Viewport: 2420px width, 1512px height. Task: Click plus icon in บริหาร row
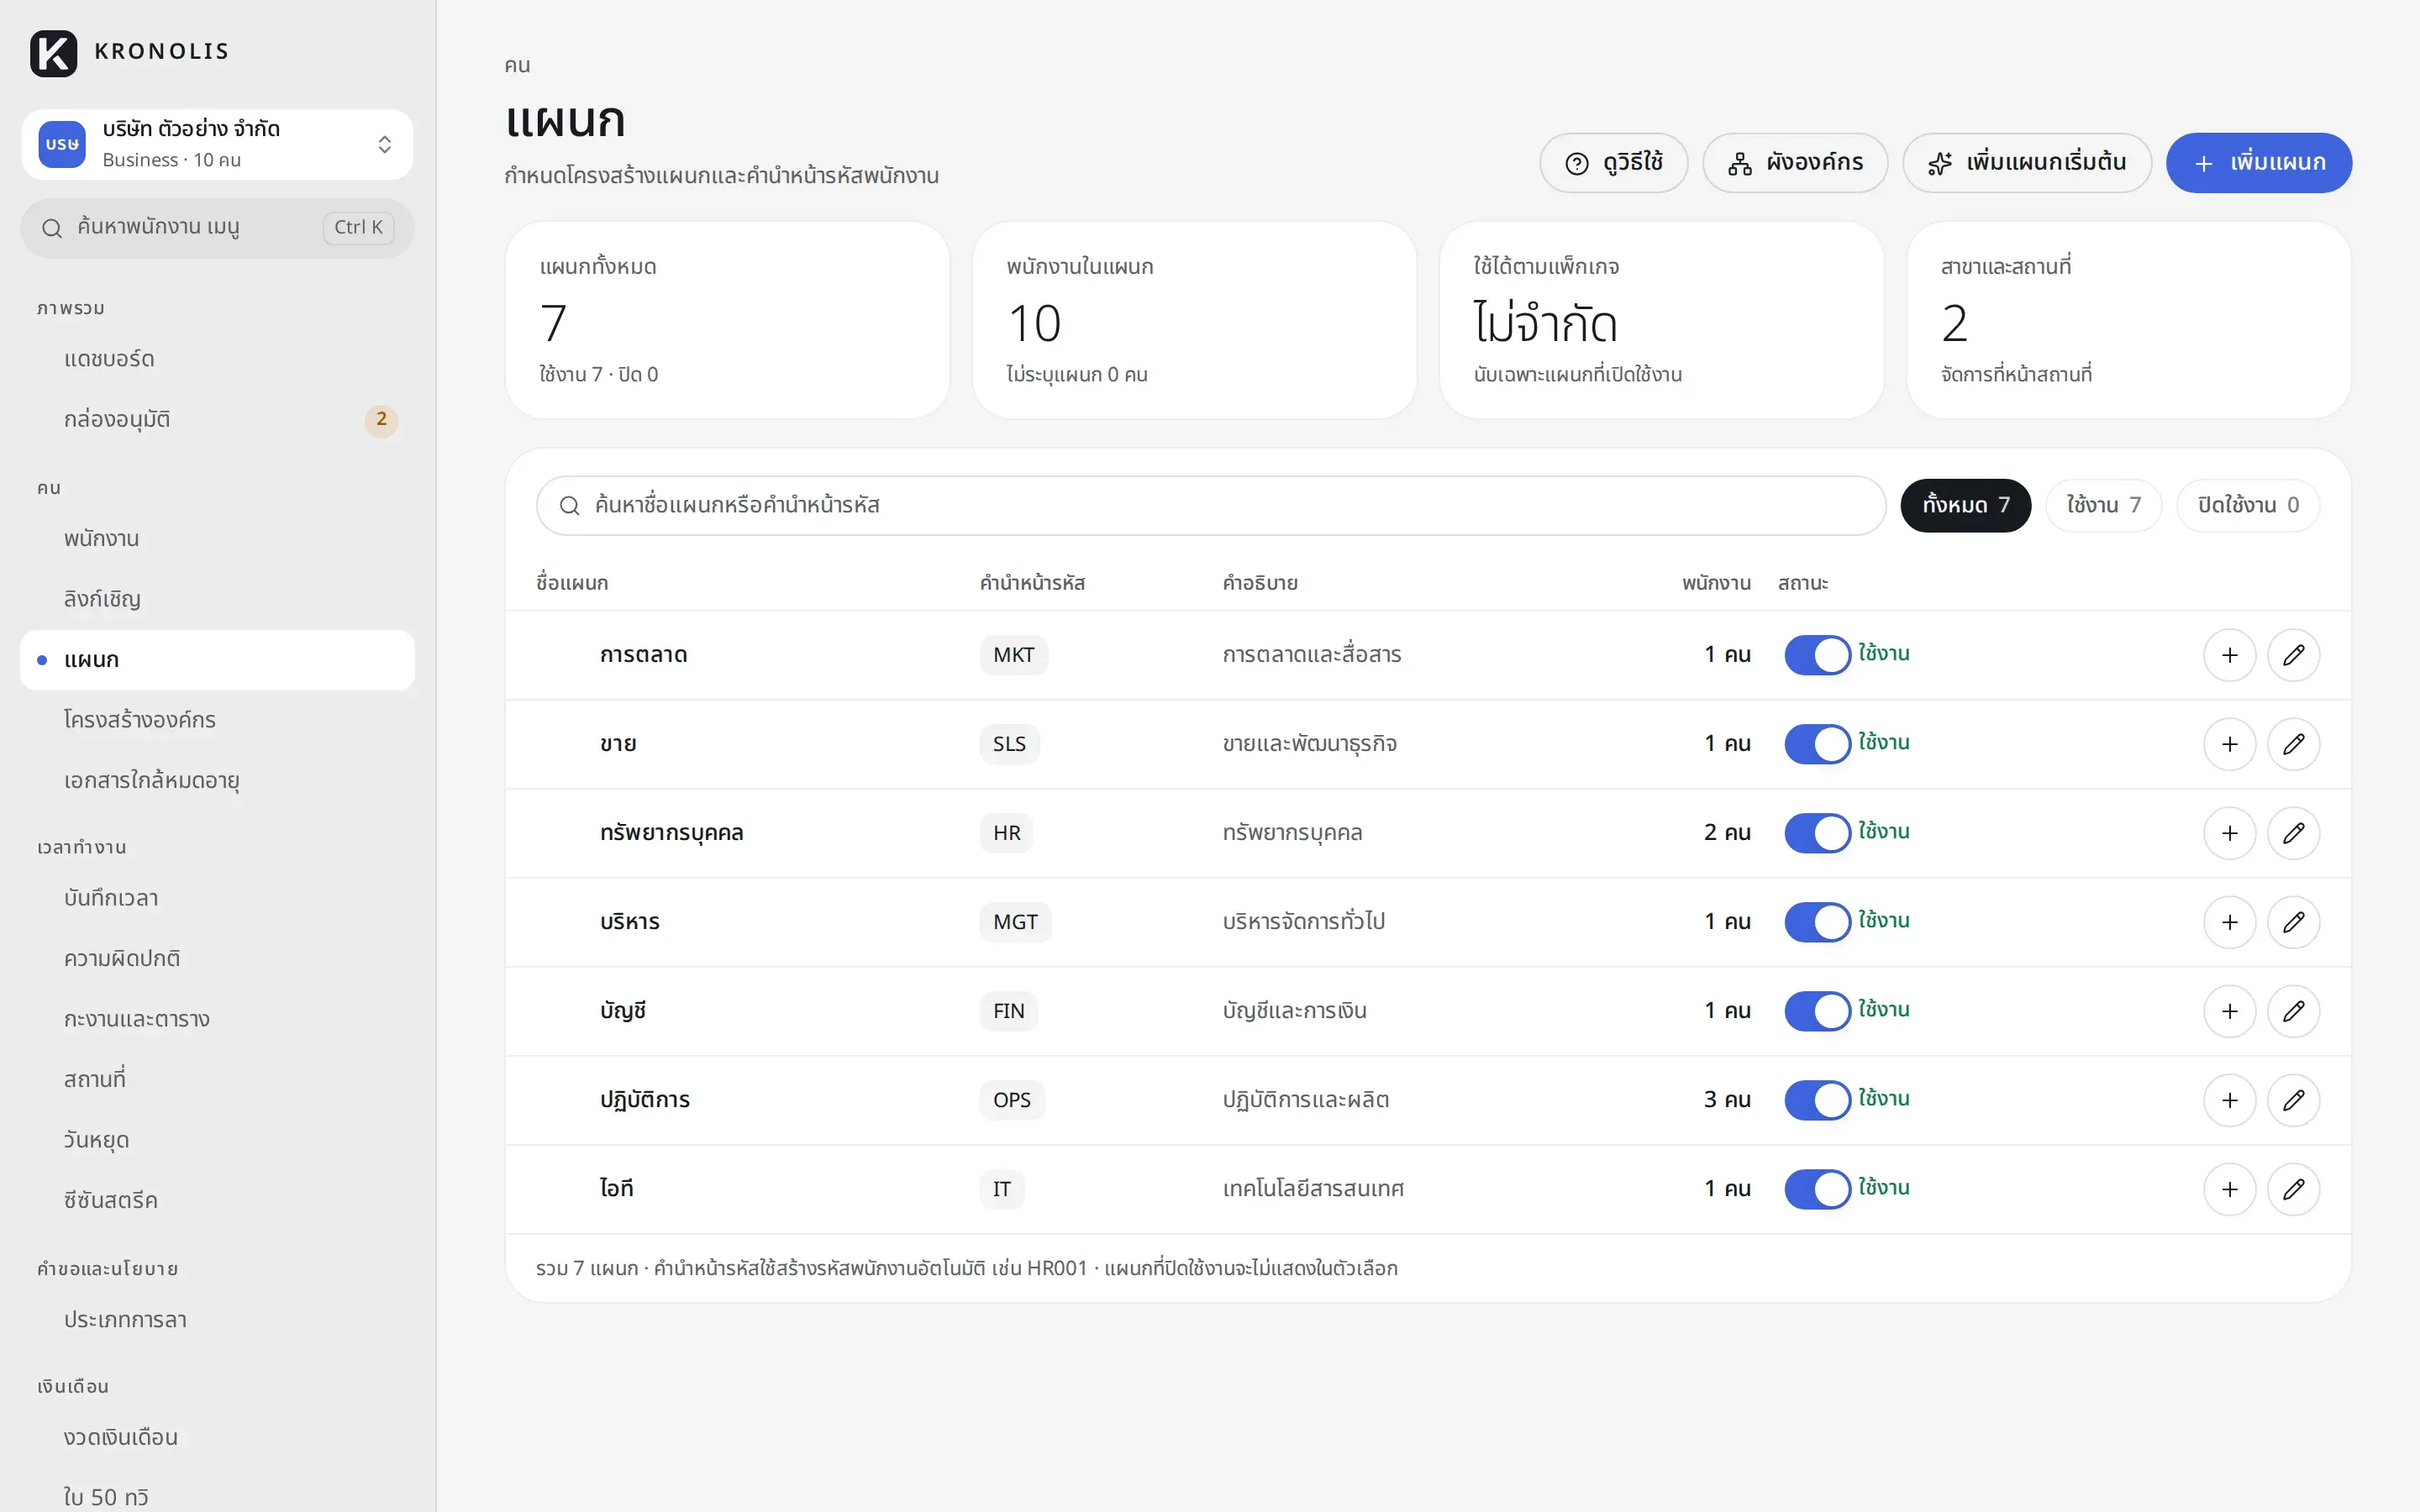coord(2229,922)
